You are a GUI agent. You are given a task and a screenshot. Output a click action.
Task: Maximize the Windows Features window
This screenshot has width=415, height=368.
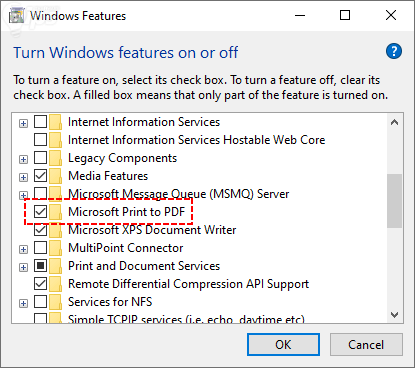point(345,15)
